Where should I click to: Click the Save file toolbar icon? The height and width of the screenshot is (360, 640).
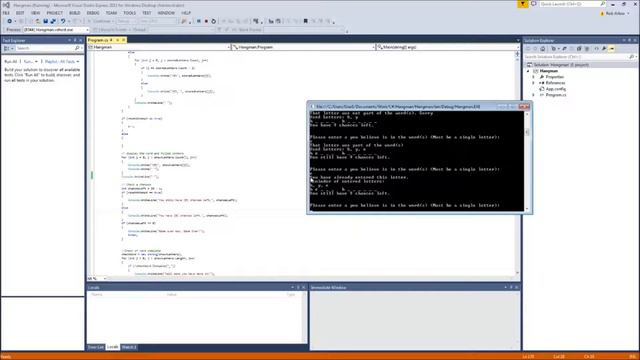pos(45,21)
